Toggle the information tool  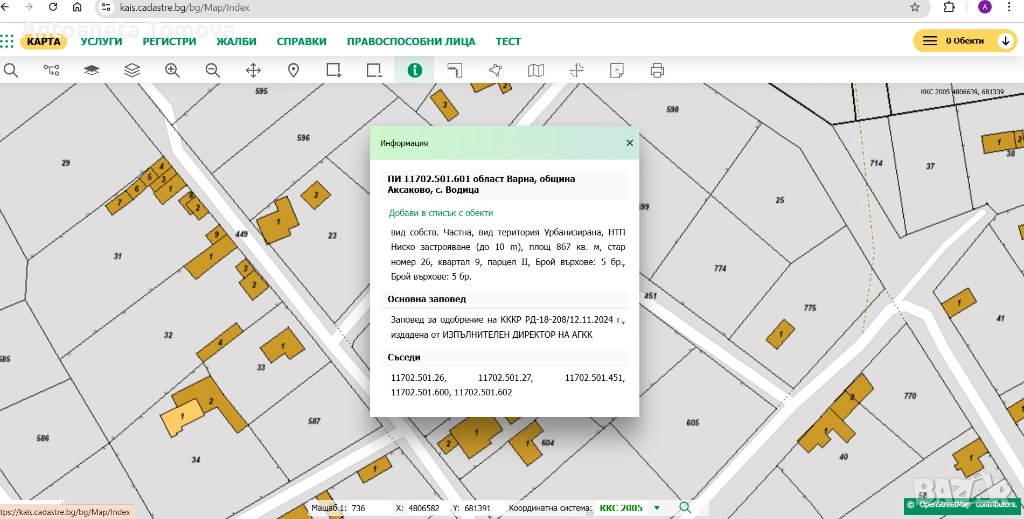[x=414, y=70]
